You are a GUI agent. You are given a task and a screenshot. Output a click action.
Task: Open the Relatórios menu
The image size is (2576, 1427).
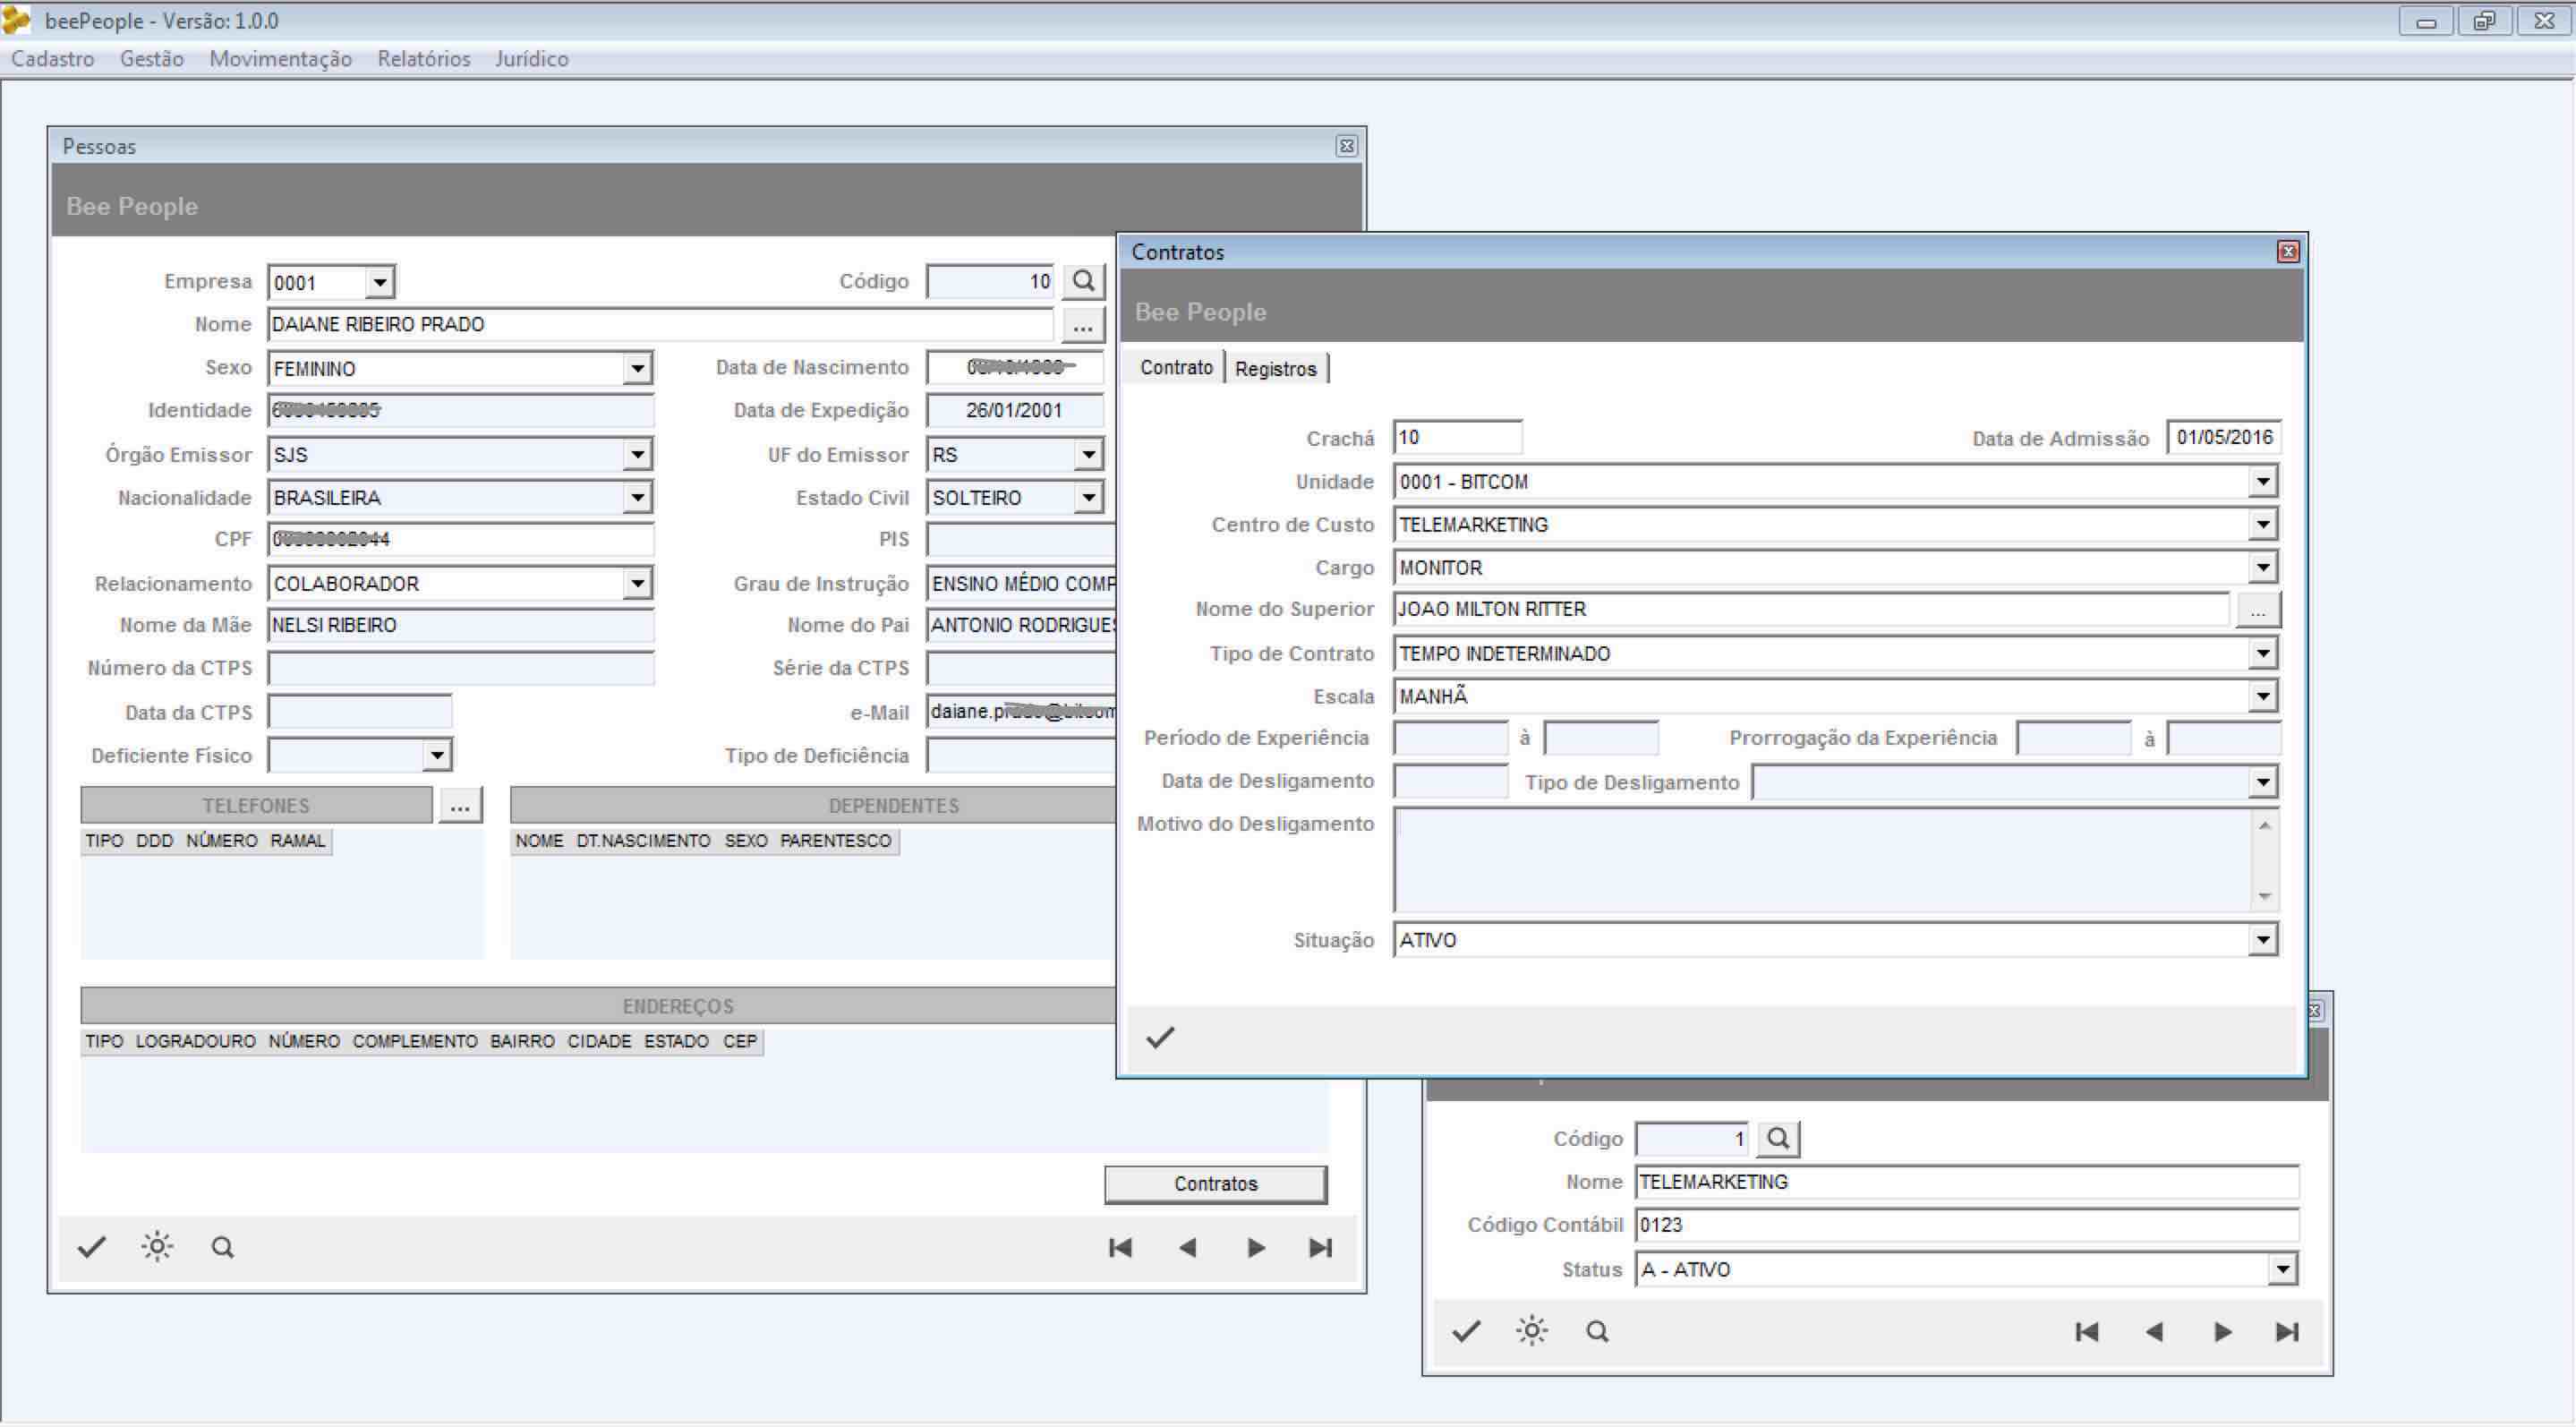[423, 59]
